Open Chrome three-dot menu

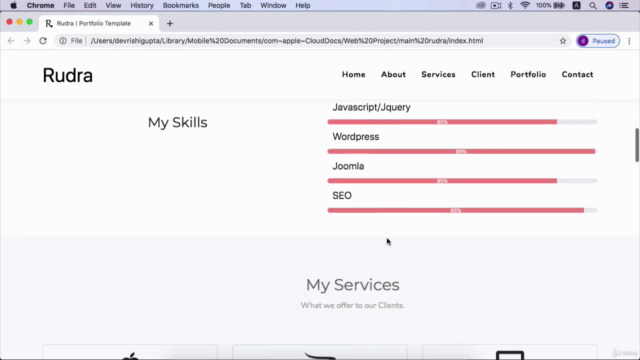[x=629, y=41]
